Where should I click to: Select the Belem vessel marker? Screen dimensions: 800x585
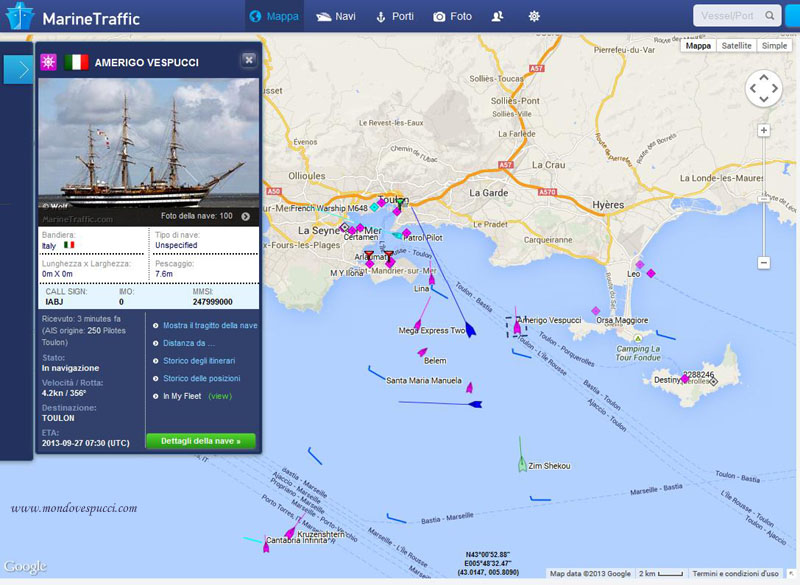[422, 351]
